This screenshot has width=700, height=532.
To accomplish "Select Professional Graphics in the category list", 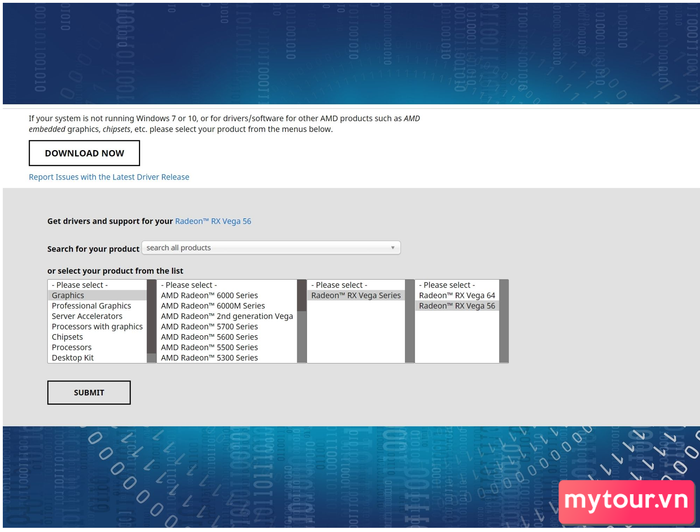I will tap(97, 306).
